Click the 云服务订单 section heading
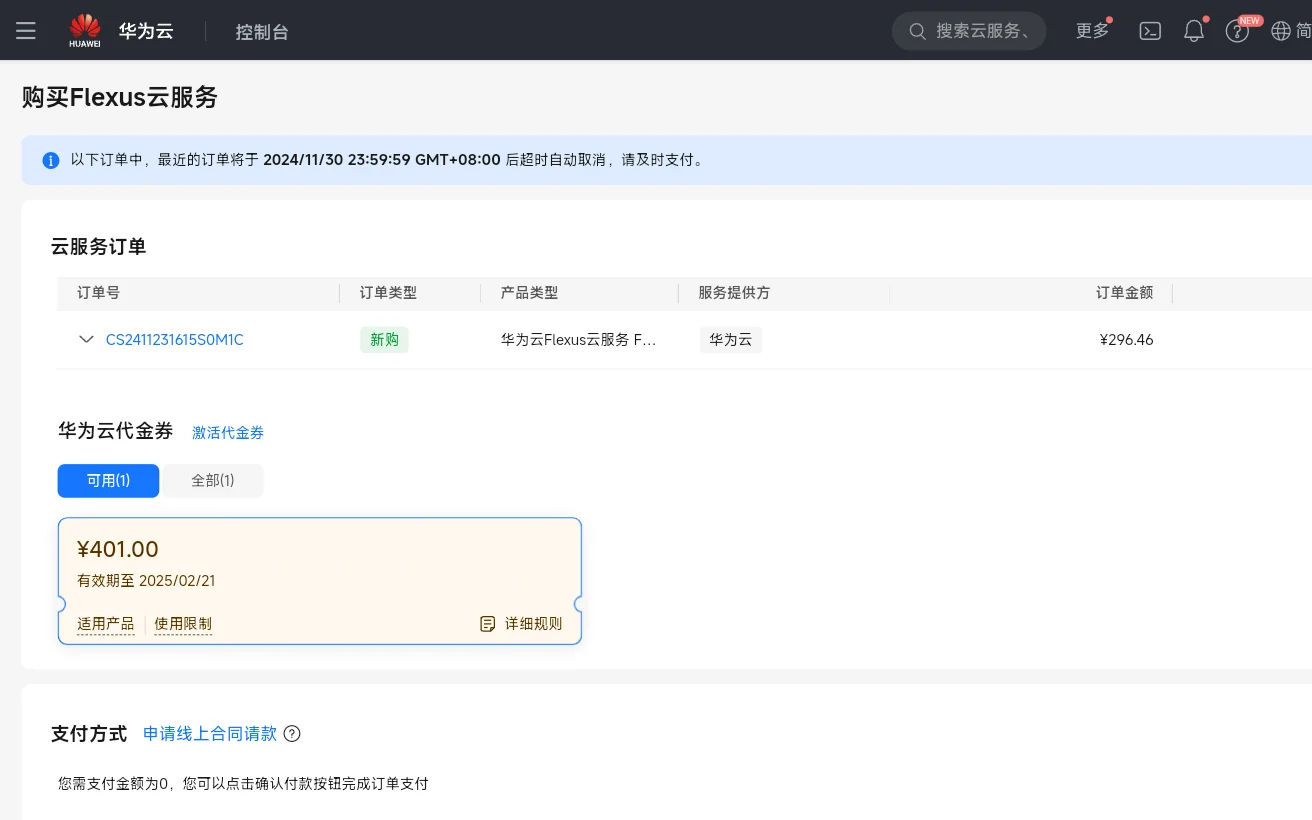The height and width of the screenshot is (820, 1312). [99, 247]
